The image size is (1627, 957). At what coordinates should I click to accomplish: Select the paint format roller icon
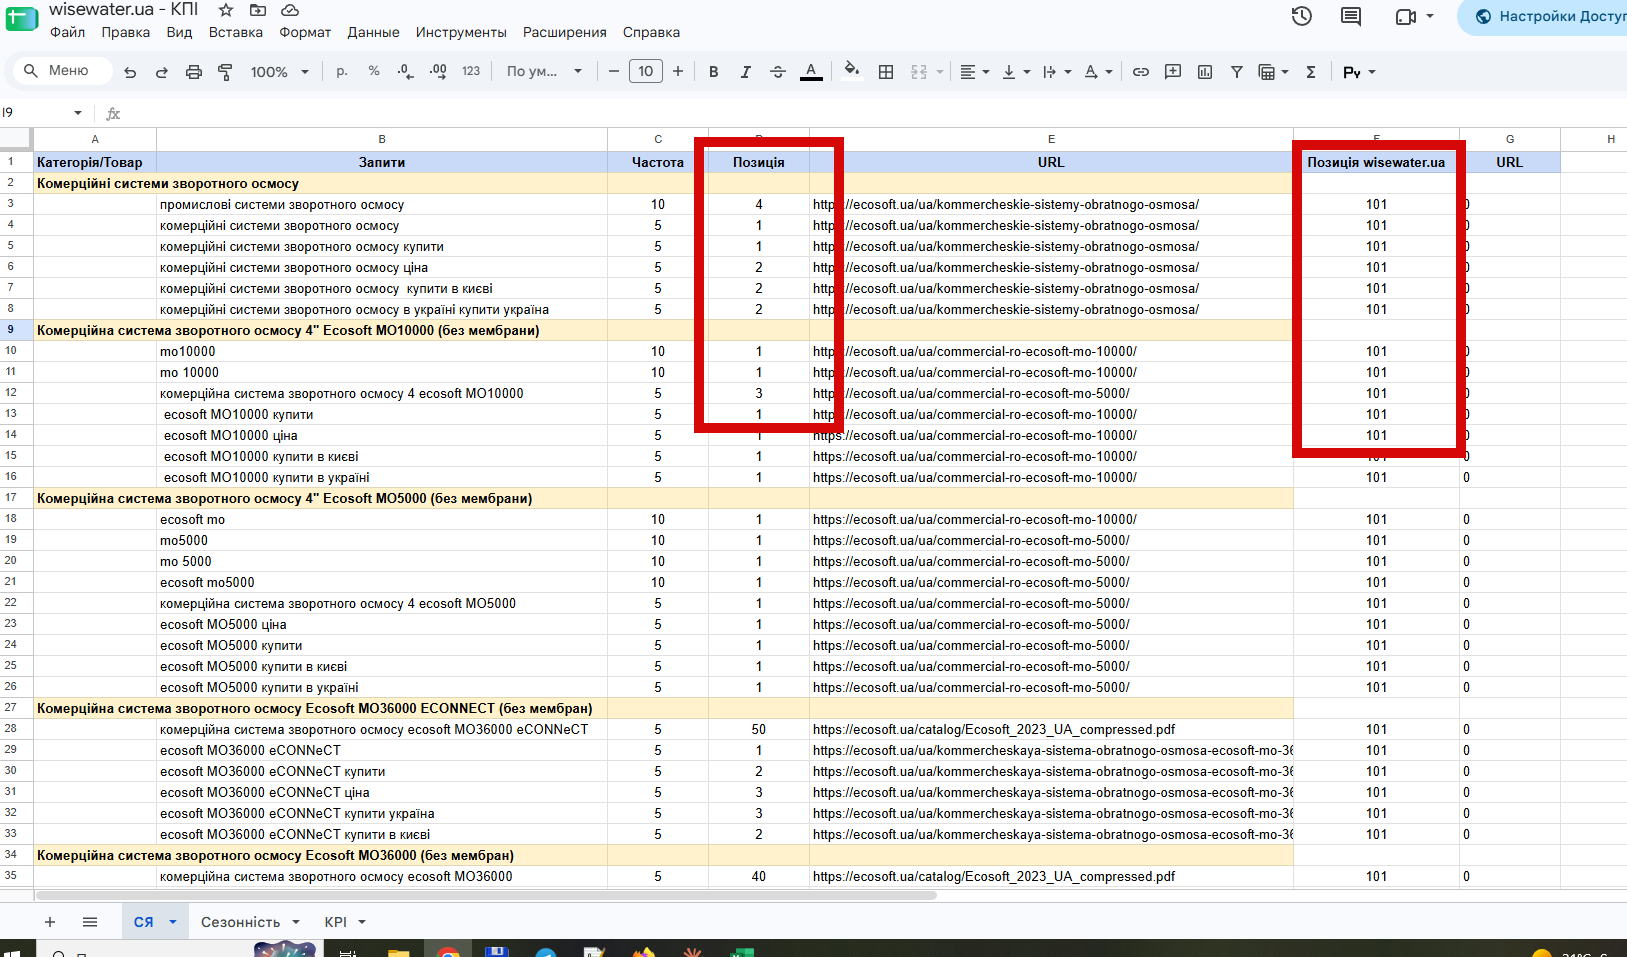click(x=225, y=72)
